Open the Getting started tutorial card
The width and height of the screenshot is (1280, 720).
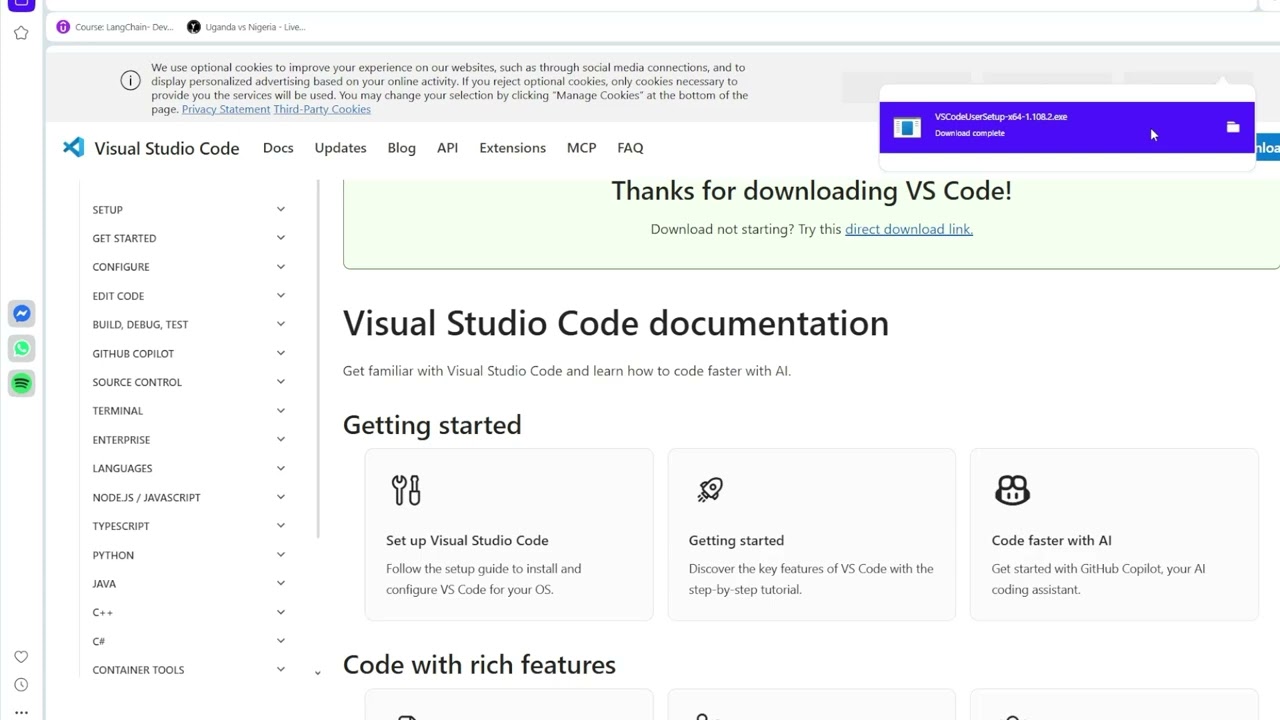[811, 534]
